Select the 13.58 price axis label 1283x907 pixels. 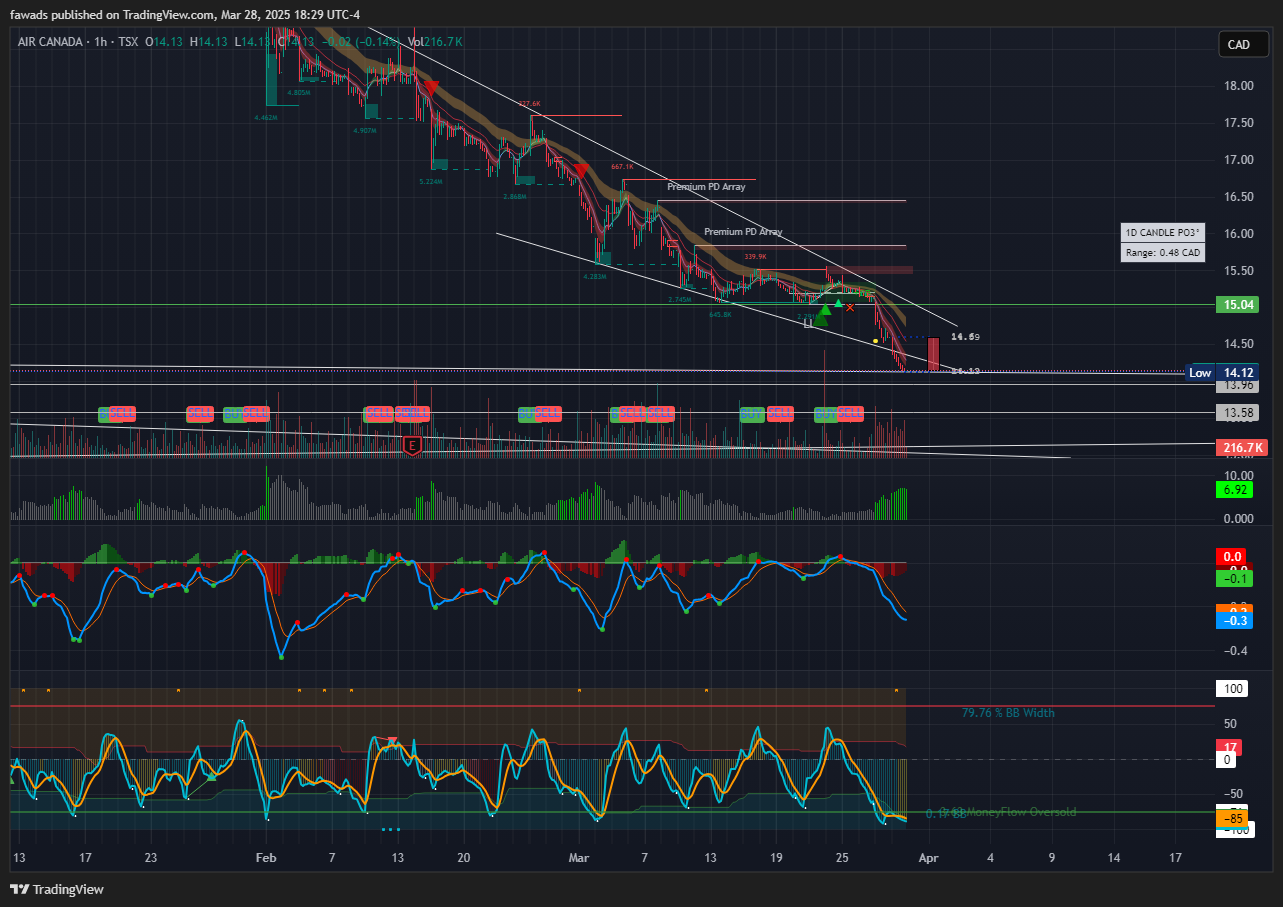click(x=1238, y=412)
